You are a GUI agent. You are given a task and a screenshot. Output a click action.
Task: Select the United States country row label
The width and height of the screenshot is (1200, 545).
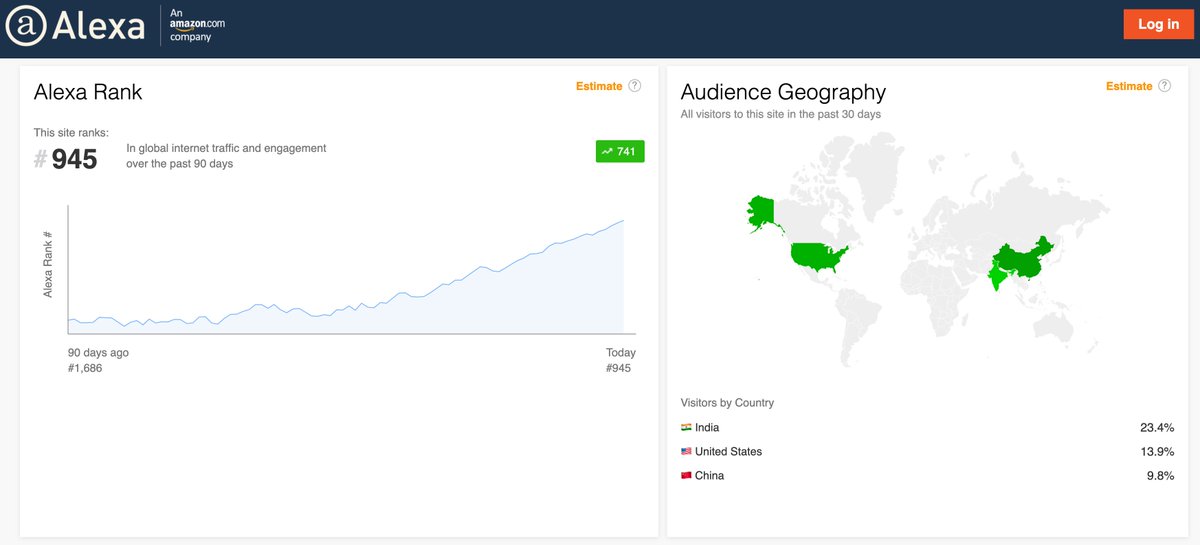pos(728,452)
